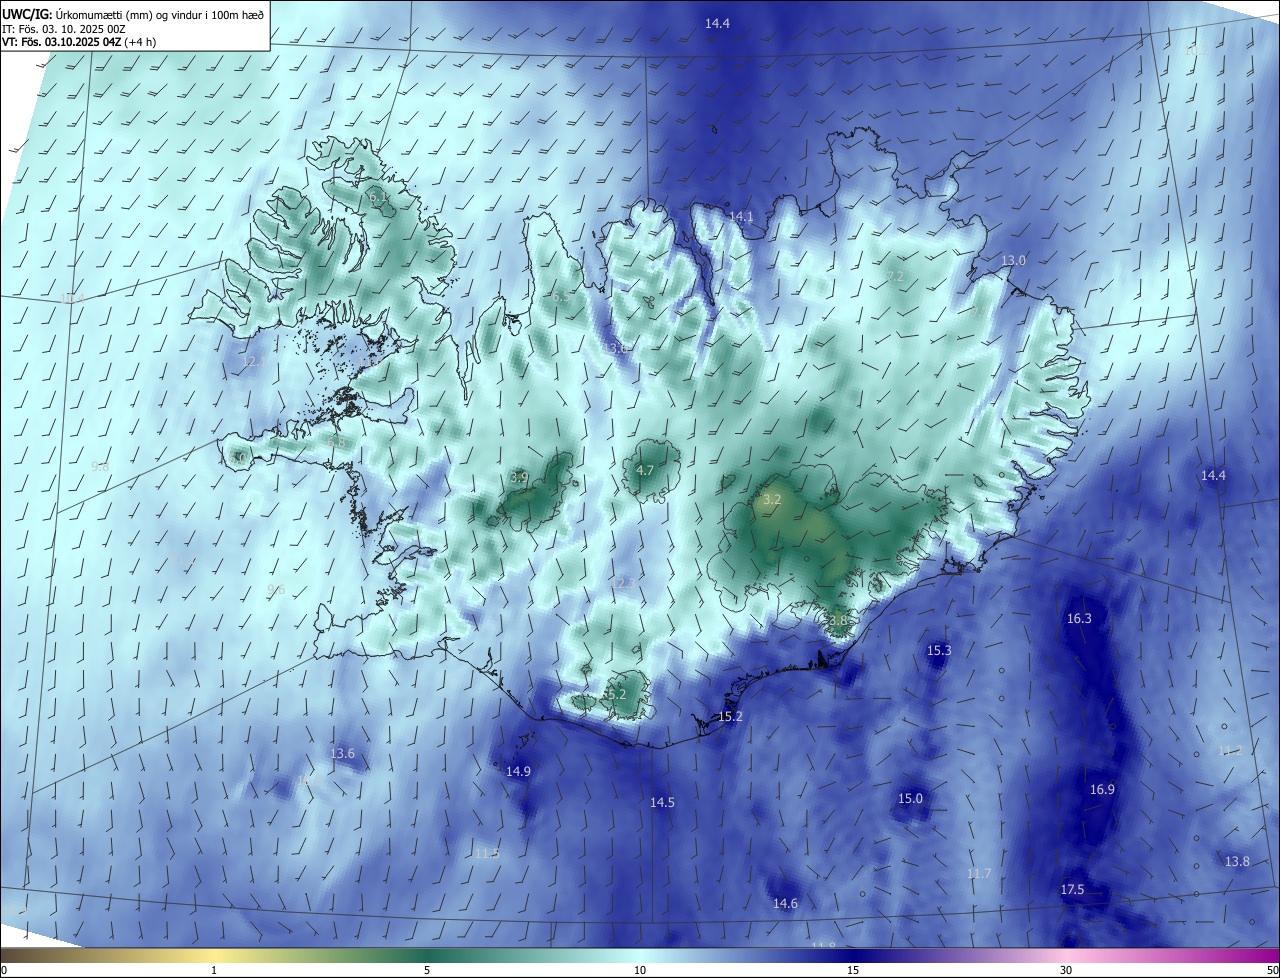
Task: Click the 16.9 value on the map
Action: [x=1101, y=789]
